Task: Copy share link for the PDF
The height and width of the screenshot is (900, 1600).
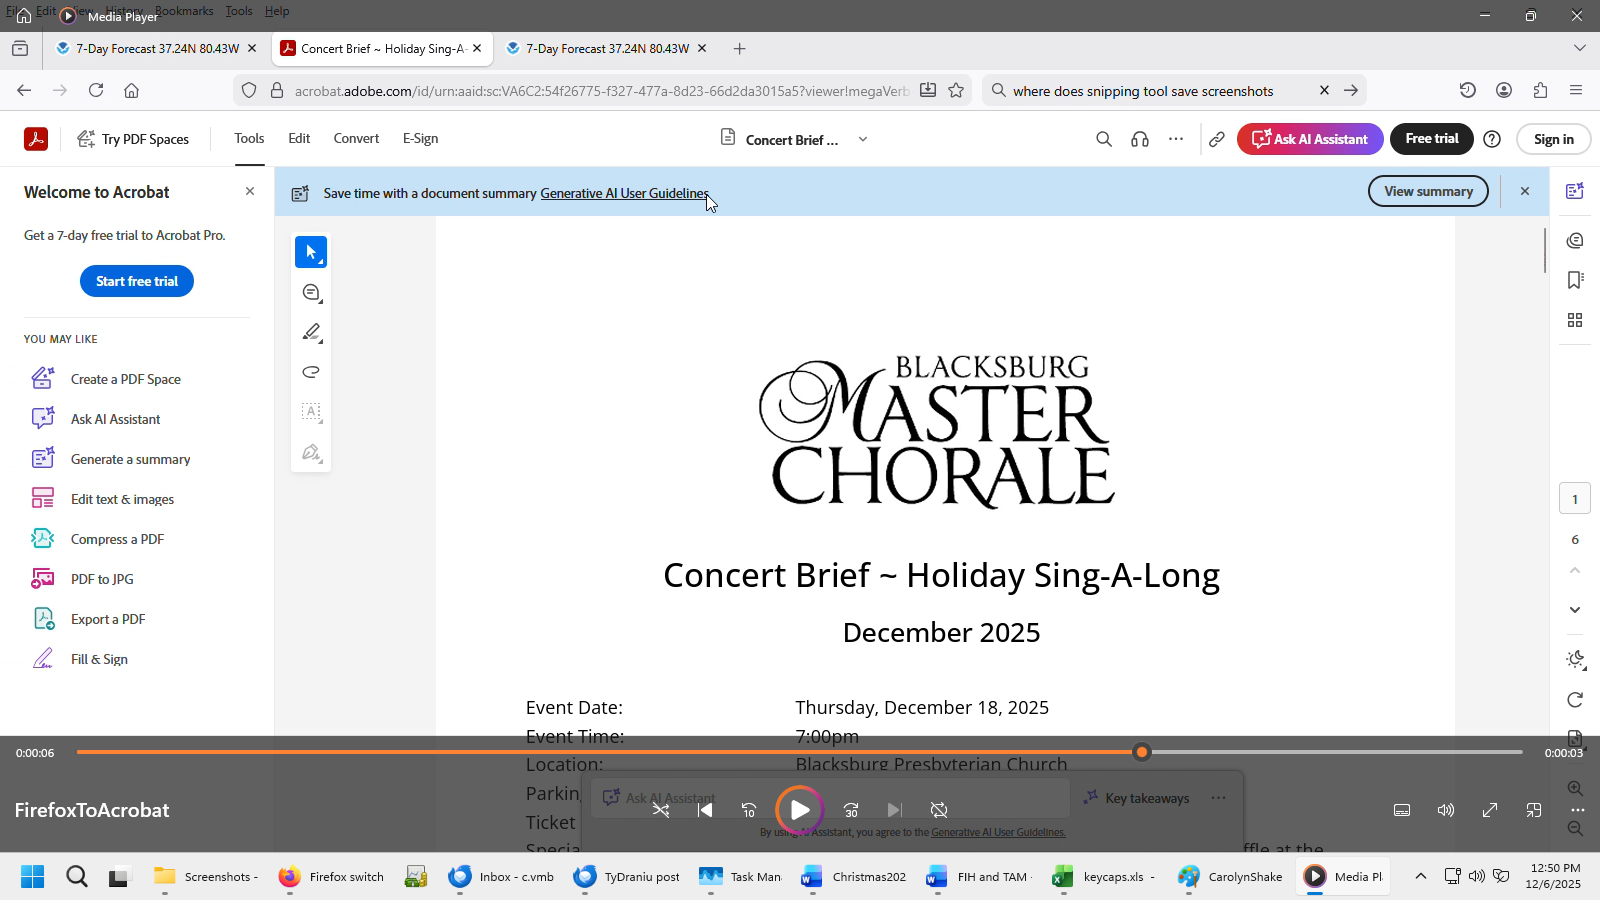Action: (x=1216, y=139)
